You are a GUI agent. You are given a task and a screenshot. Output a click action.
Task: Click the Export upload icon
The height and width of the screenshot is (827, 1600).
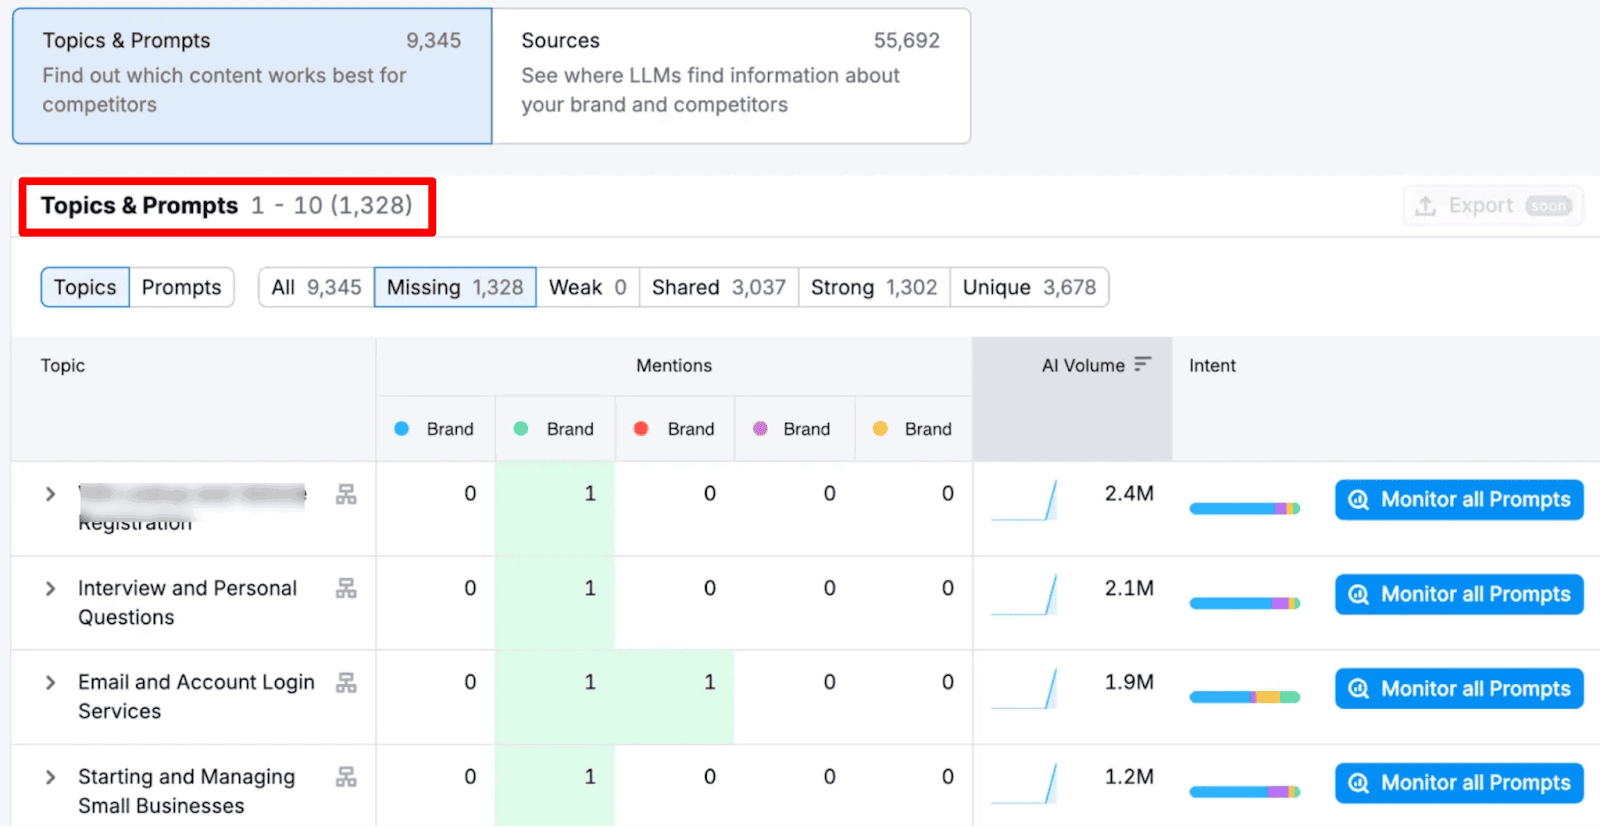[x=1425, y=206]
